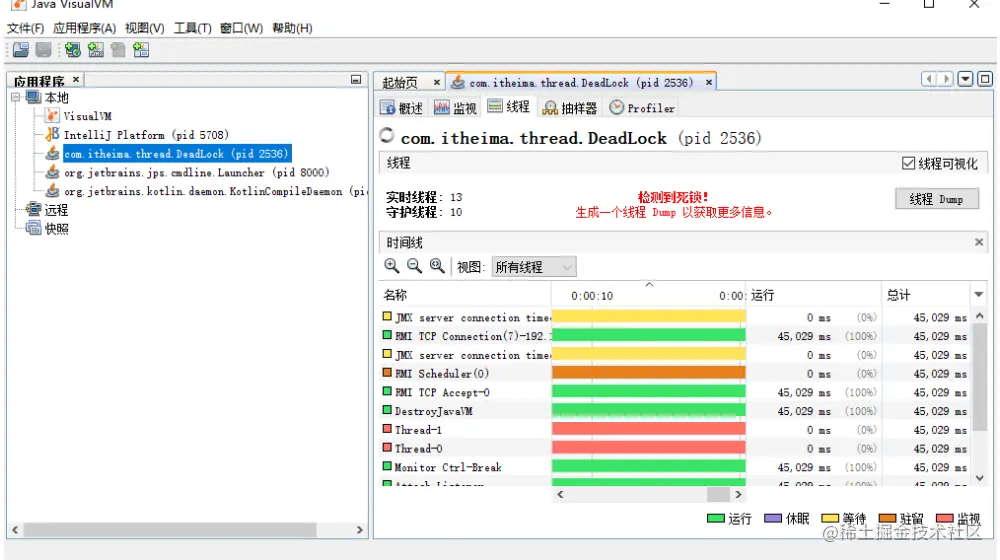This screenshot has height=560, width=1000.
Task: Close the Timeline section
Action: pos(979,242)
